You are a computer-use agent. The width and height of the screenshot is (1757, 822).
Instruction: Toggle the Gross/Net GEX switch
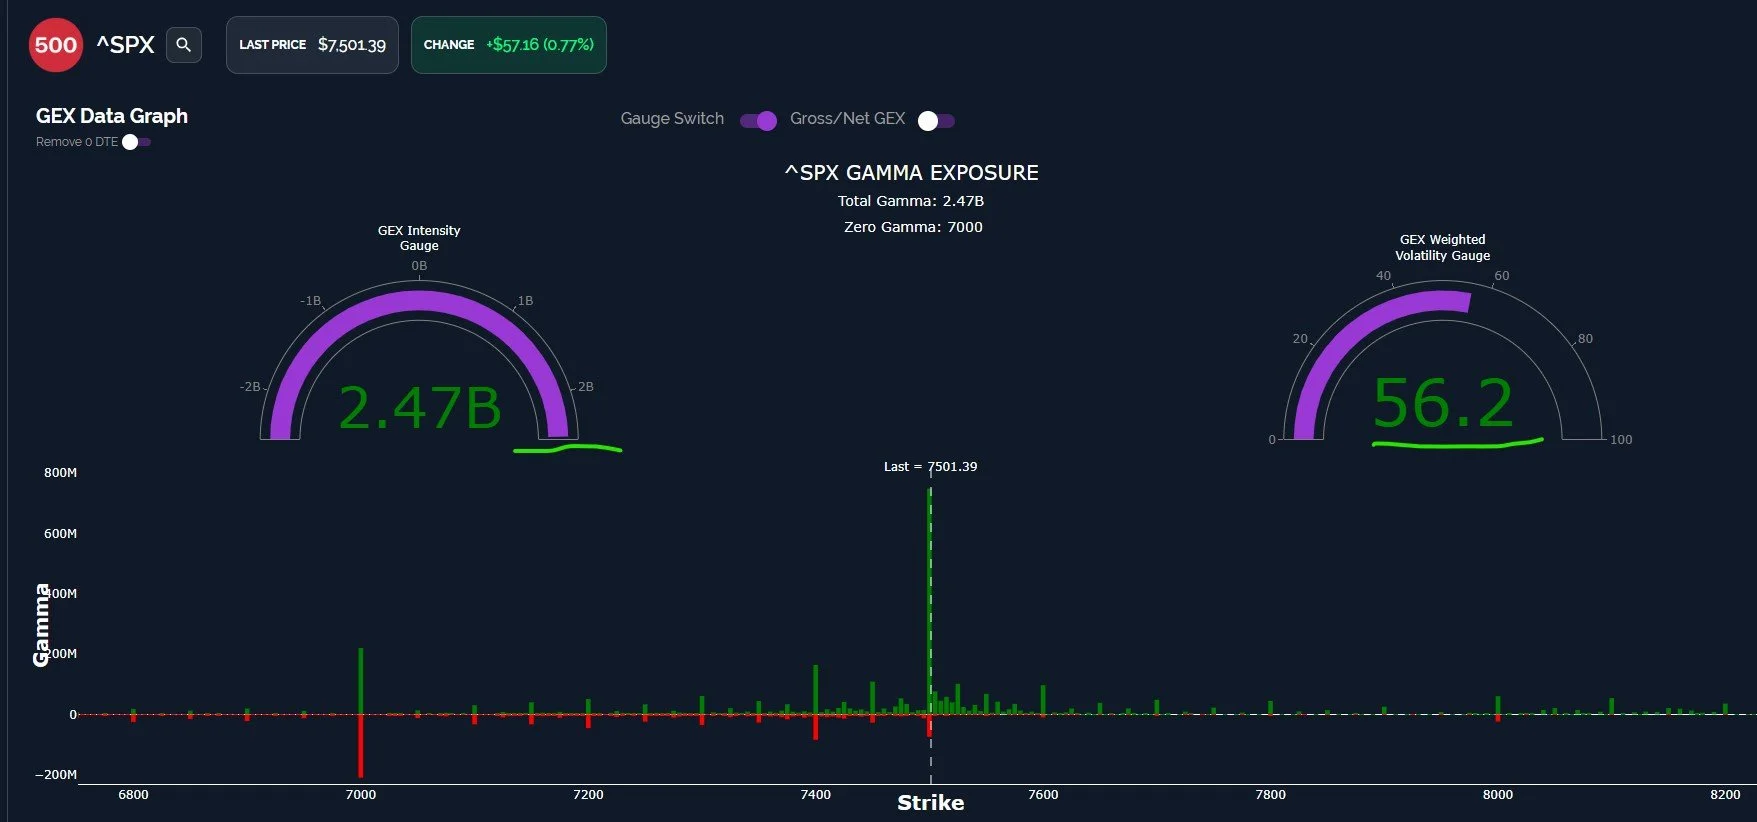[936, 120]
